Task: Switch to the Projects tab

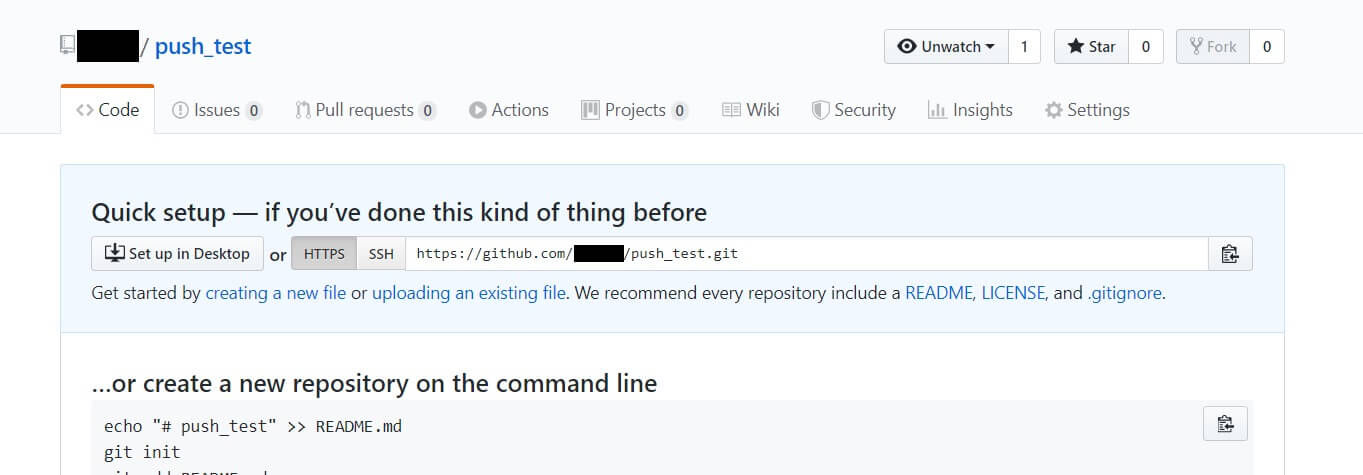Action: [x=634, y=110]
